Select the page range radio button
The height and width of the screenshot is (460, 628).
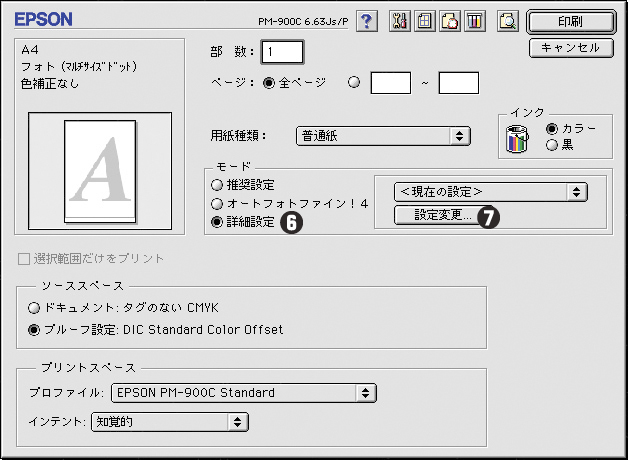[x=354, y=82]
